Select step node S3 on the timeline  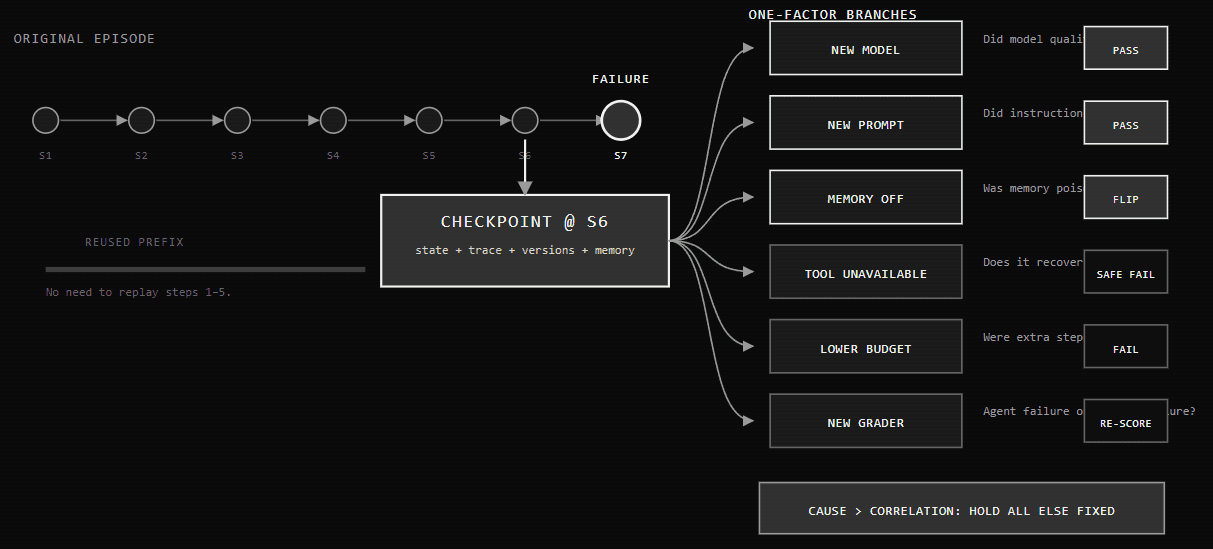pyautogui.click(x=237, y=120)
